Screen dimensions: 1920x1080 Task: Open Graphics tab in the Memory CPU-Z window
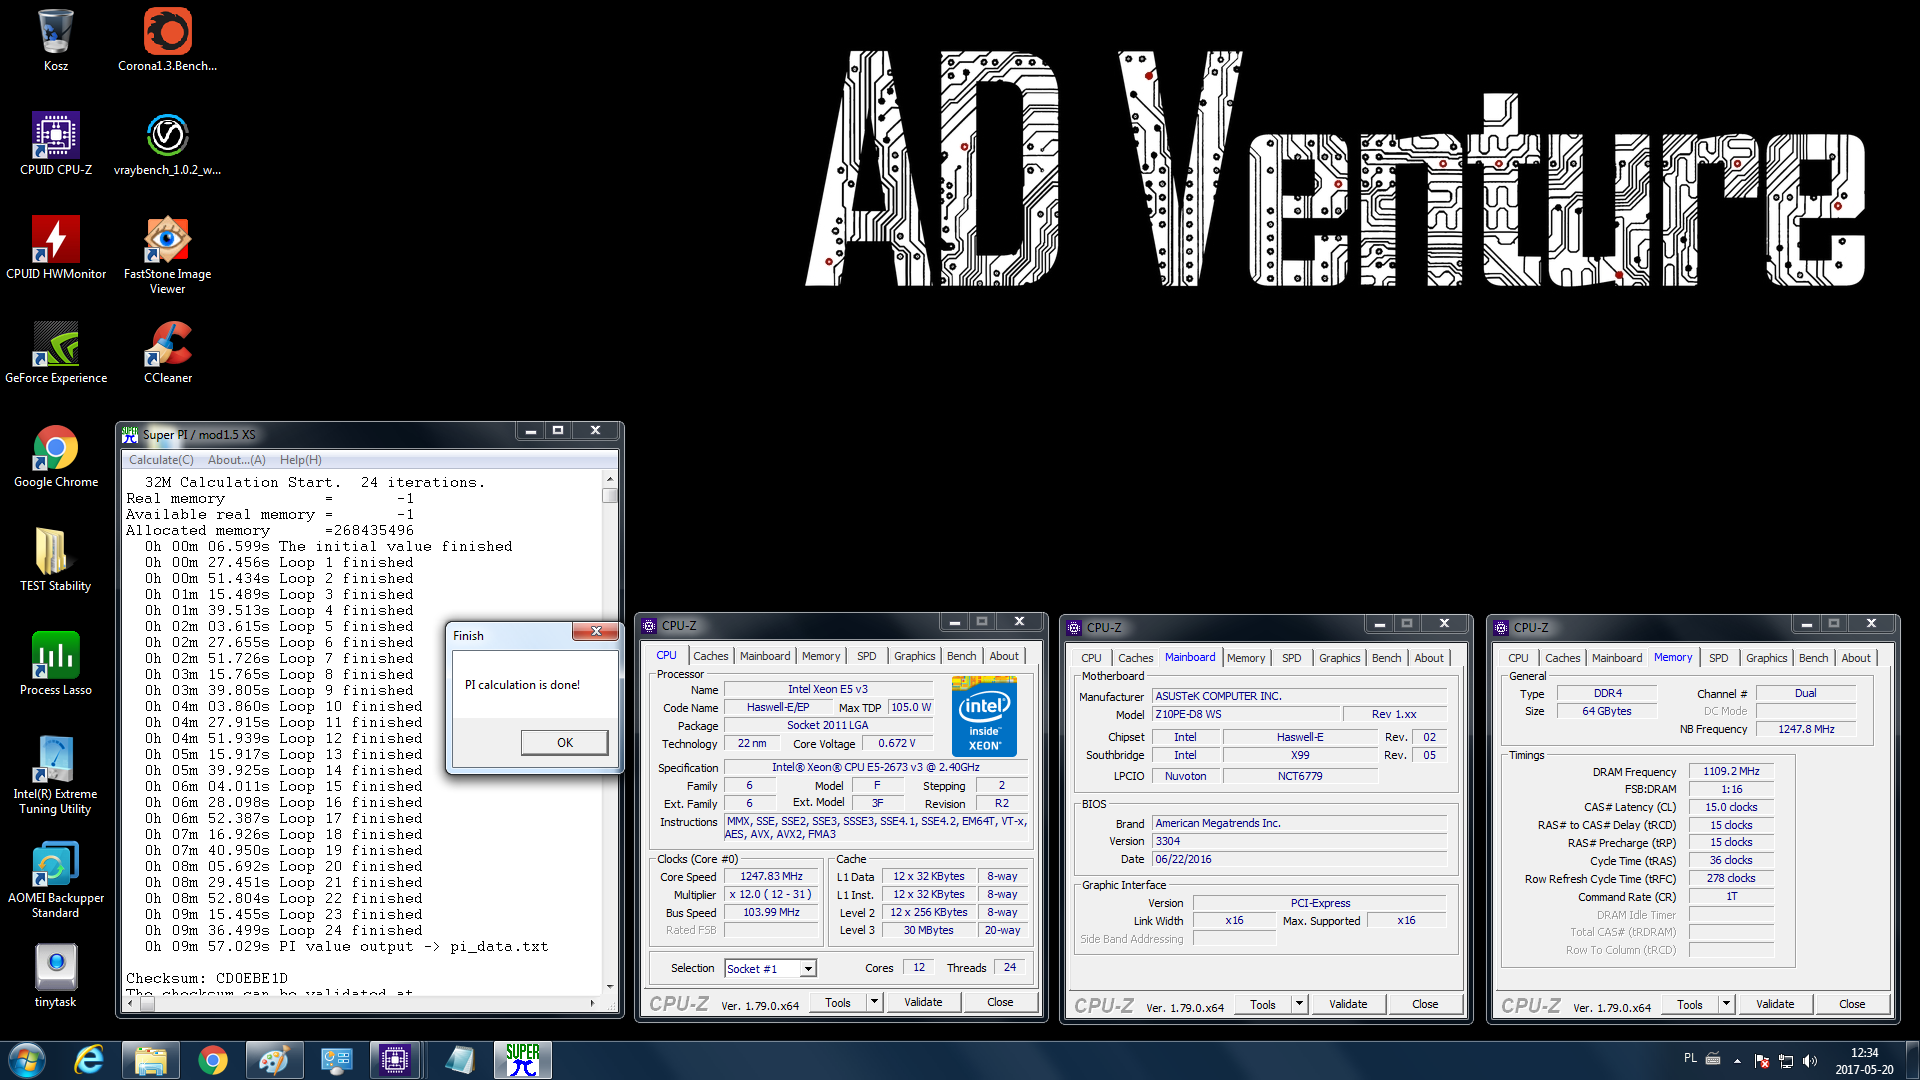click(1766, 658)
